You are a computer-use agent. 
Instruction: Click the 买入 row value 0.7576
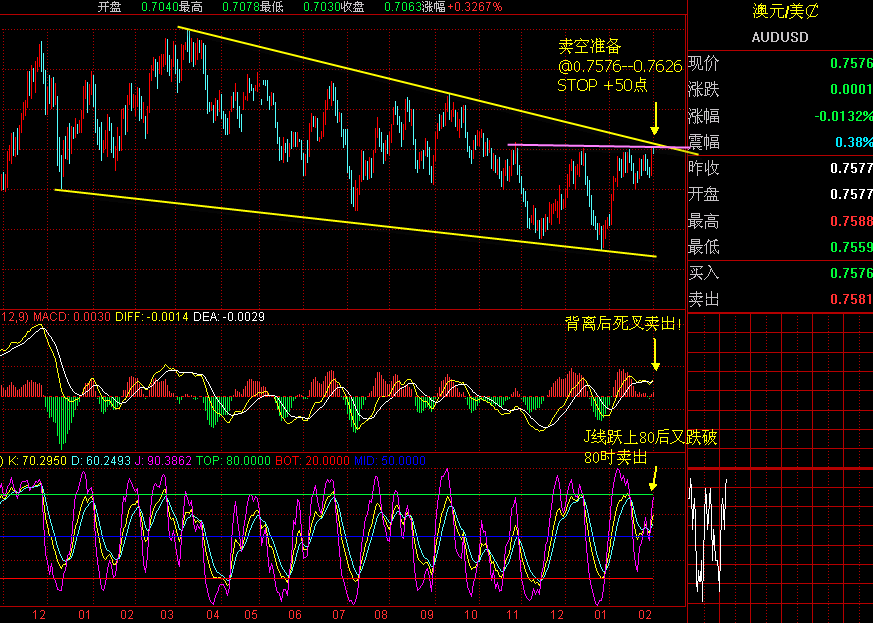click(851, 273)
